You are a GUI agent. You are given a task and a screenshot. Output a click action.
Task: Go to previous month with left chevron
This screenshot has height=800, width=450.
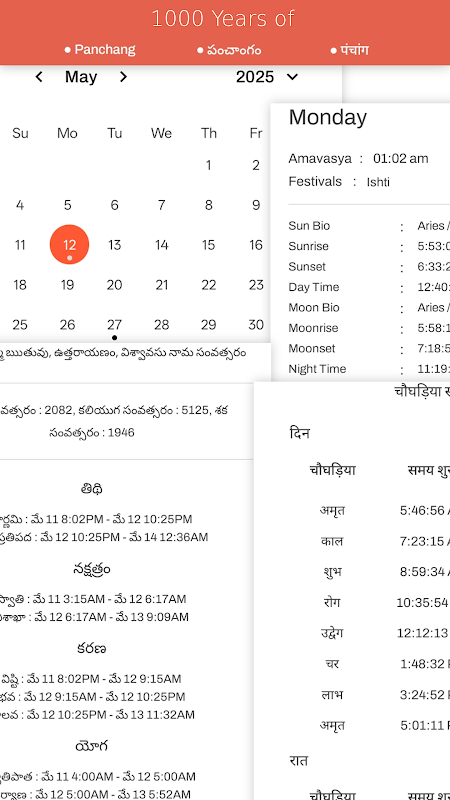coord(39,77)
